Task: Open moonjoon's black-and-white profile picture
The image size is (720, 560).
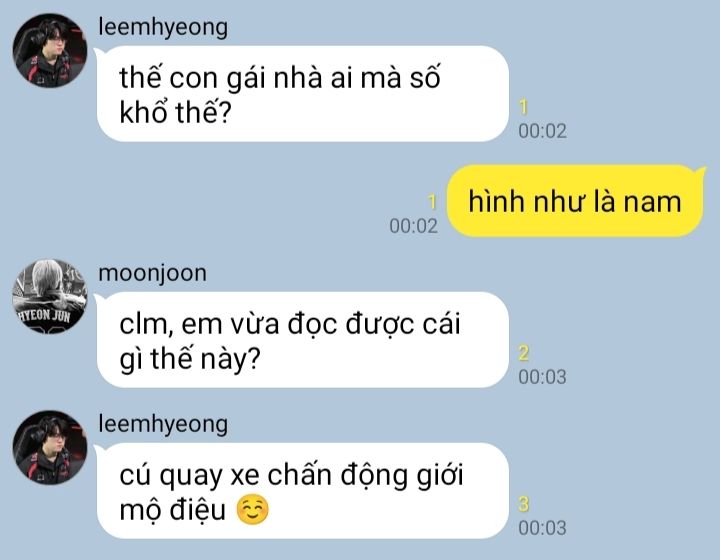Action: (x=50, y=297)
